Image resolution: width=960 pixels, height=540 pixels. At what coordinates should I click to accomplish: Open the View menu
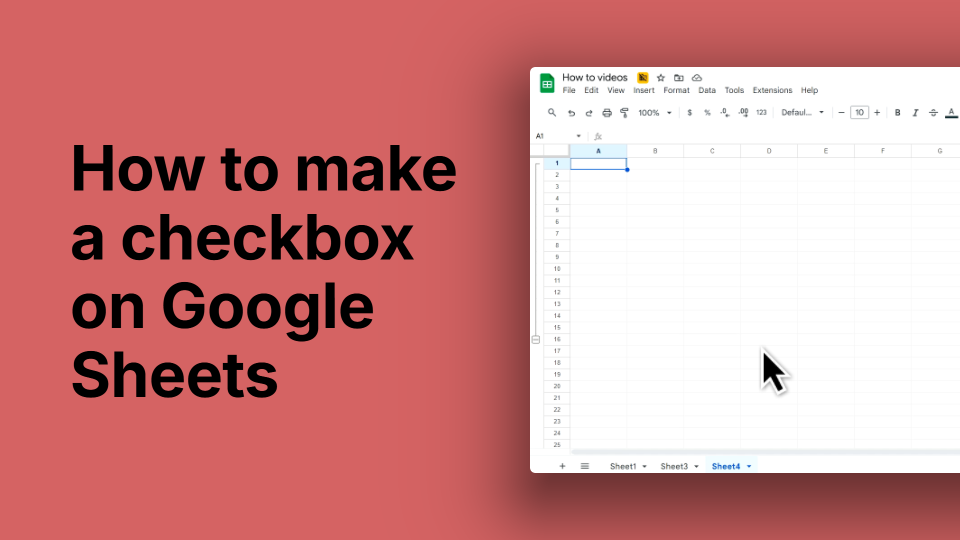tap(615, 90)
